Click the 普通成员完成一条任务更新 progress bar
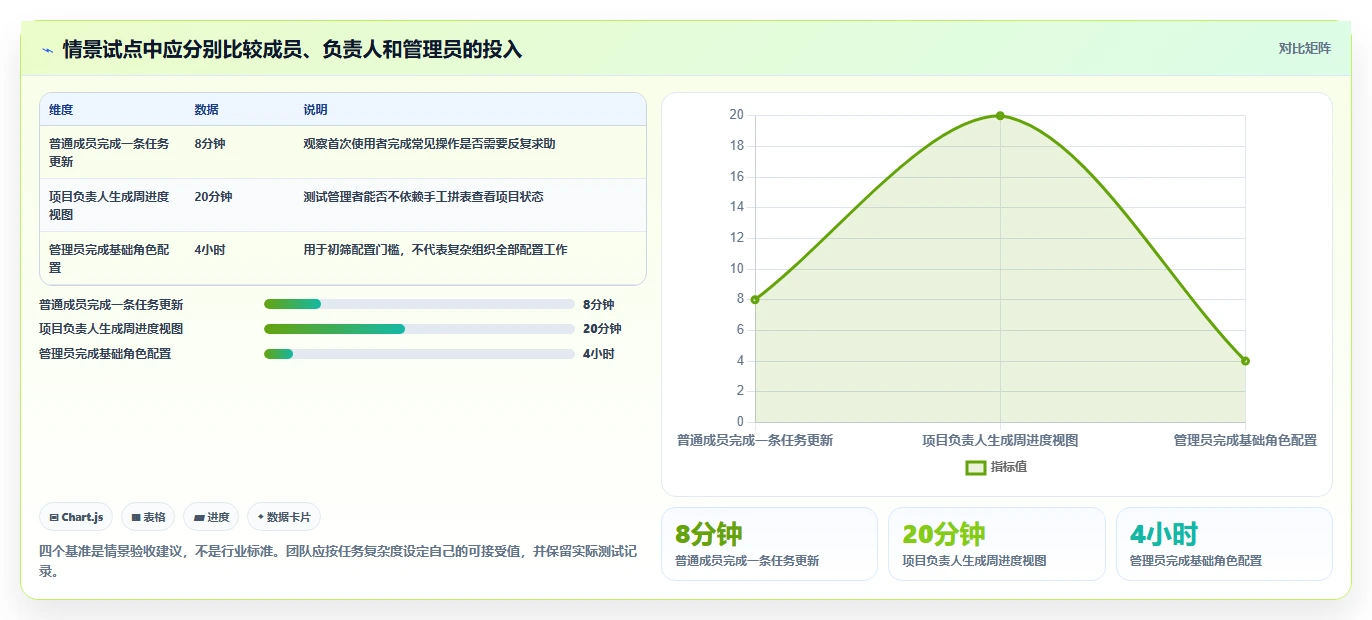Screen dimensions: 1372x620 [x=419, y=304]
